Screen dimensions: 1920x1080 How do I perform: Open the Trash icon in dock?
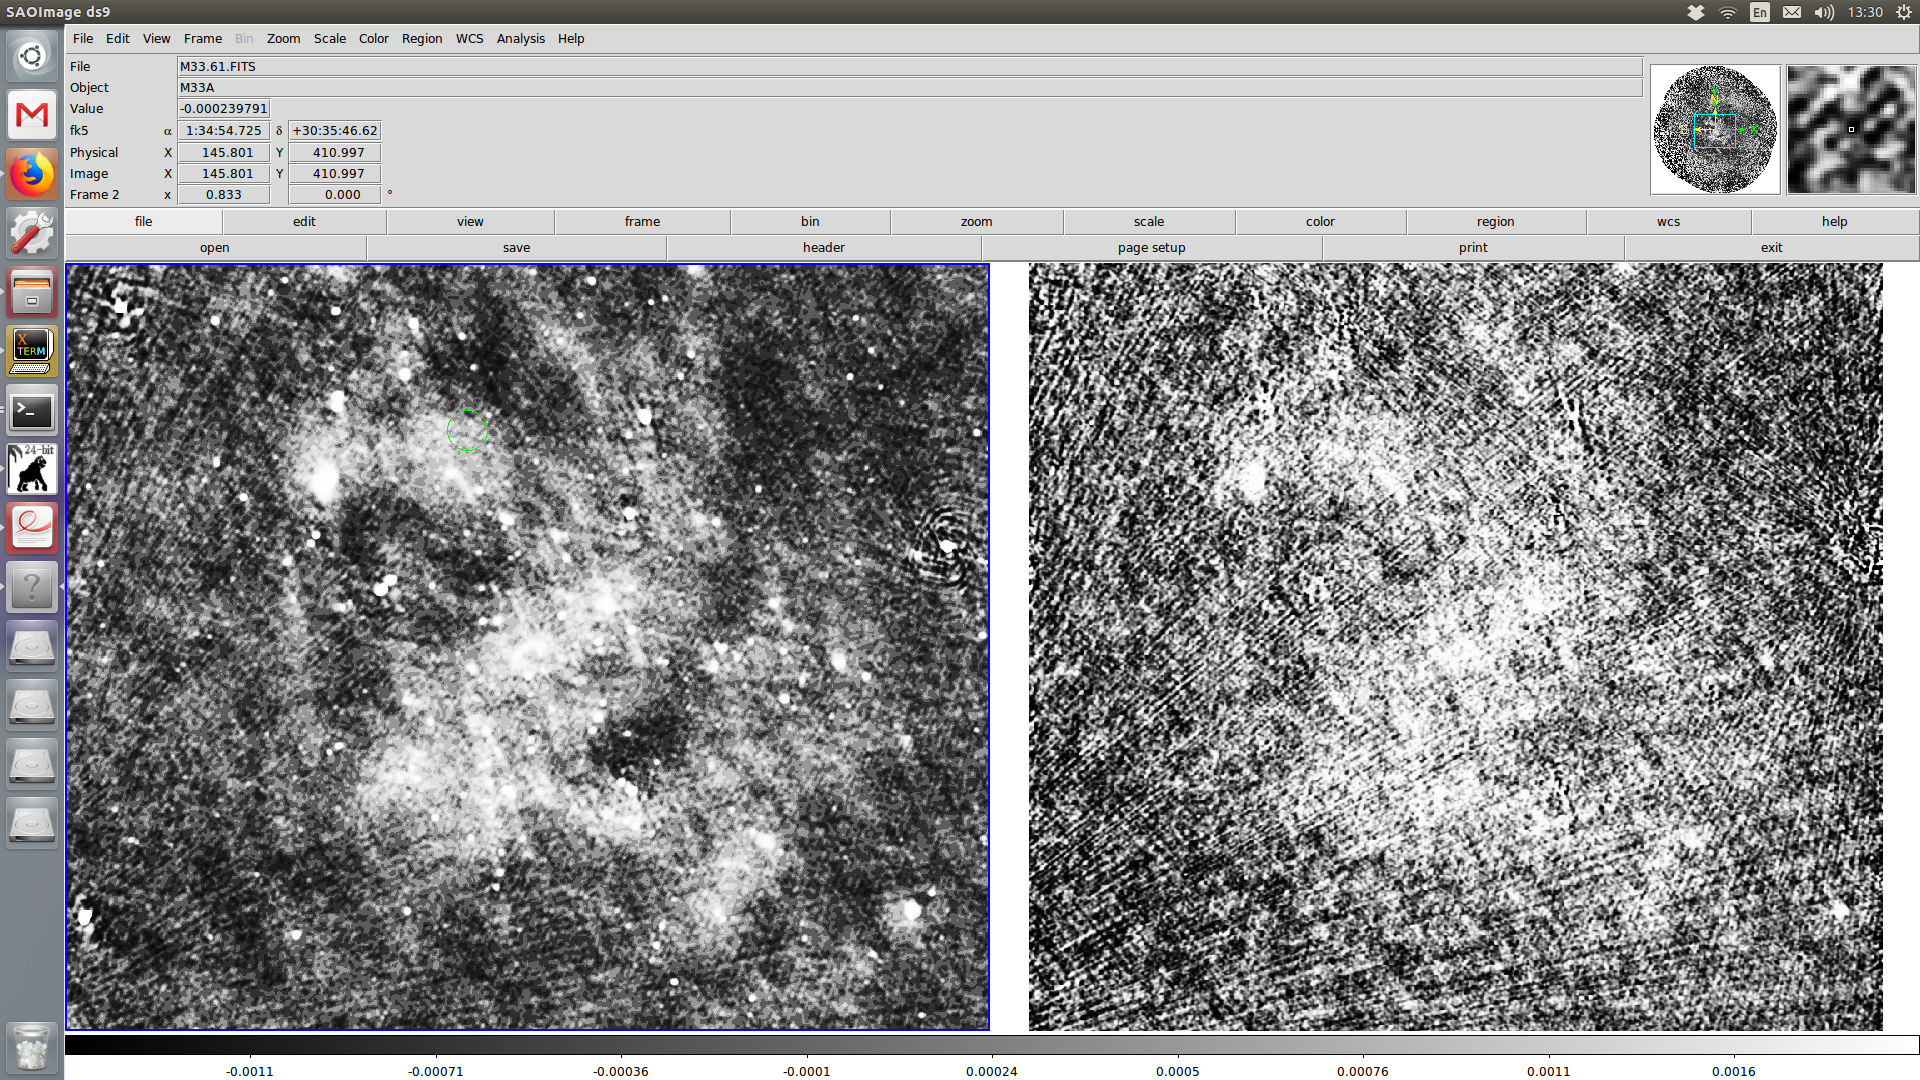pos(32,1047)
